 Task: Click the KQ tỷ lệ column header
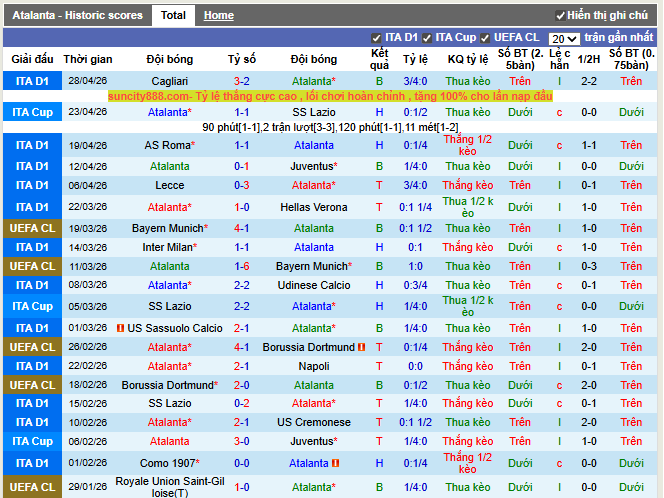468,59
